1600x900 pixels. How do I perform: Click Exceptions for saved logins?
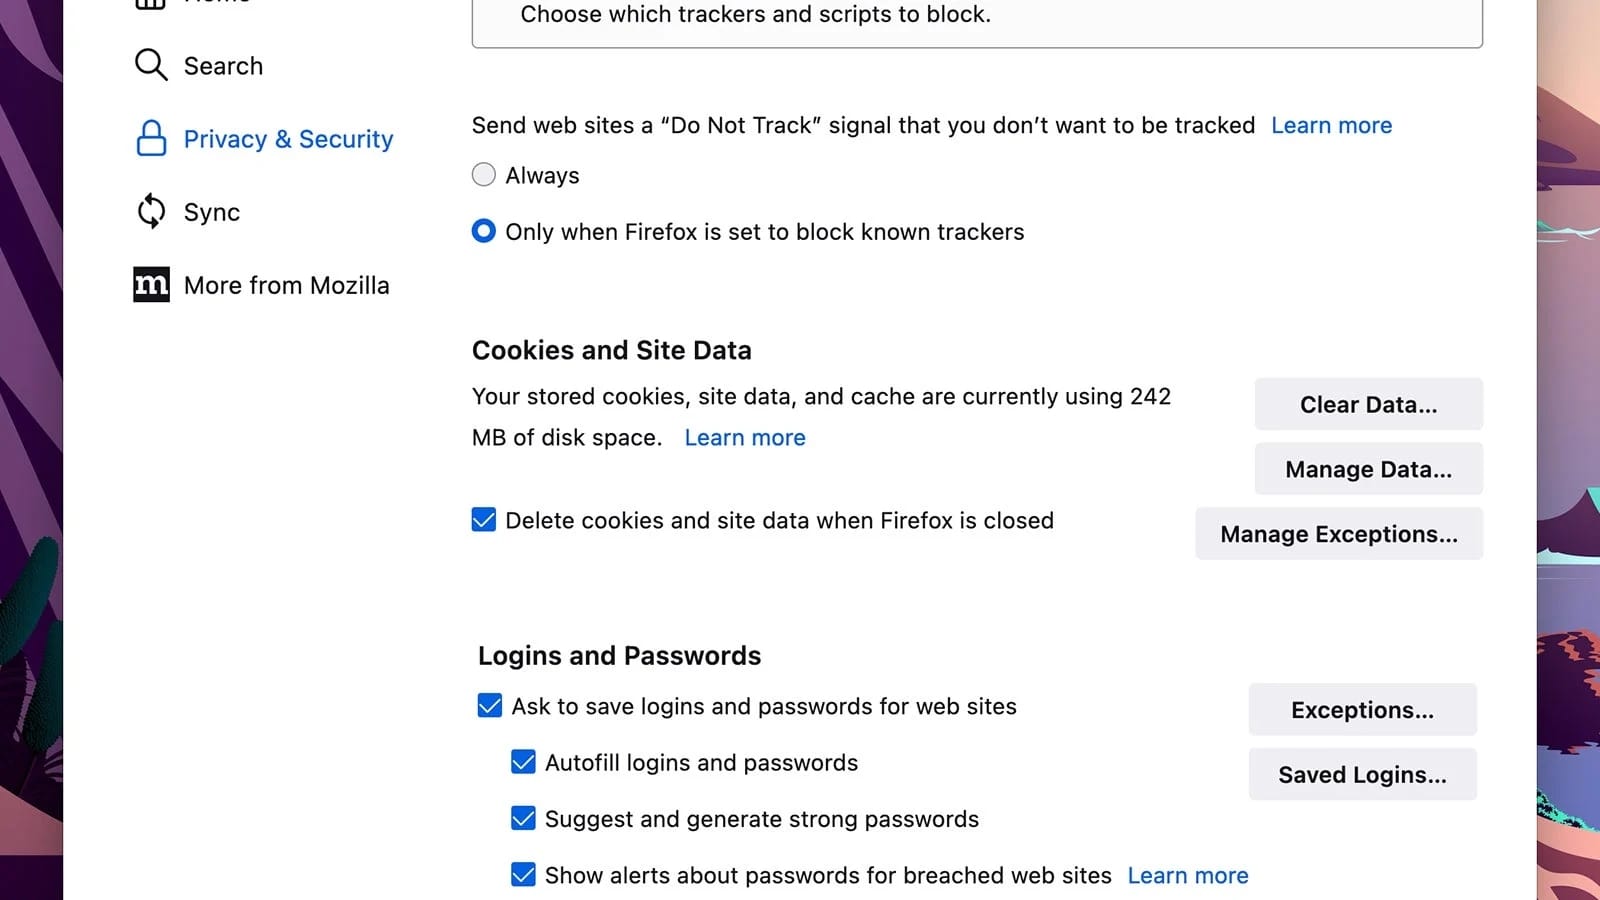tap(1362, 709)
